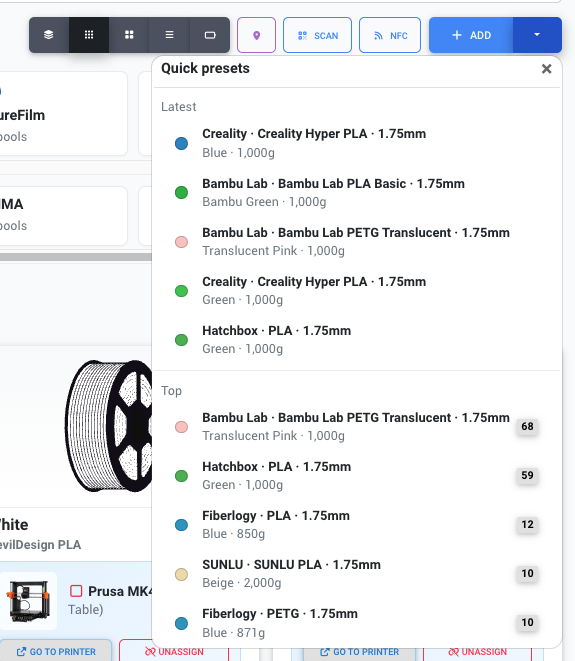Click blue swatch of Creality Hyper PLA
The image size is (575, 661).
point(181,143)
